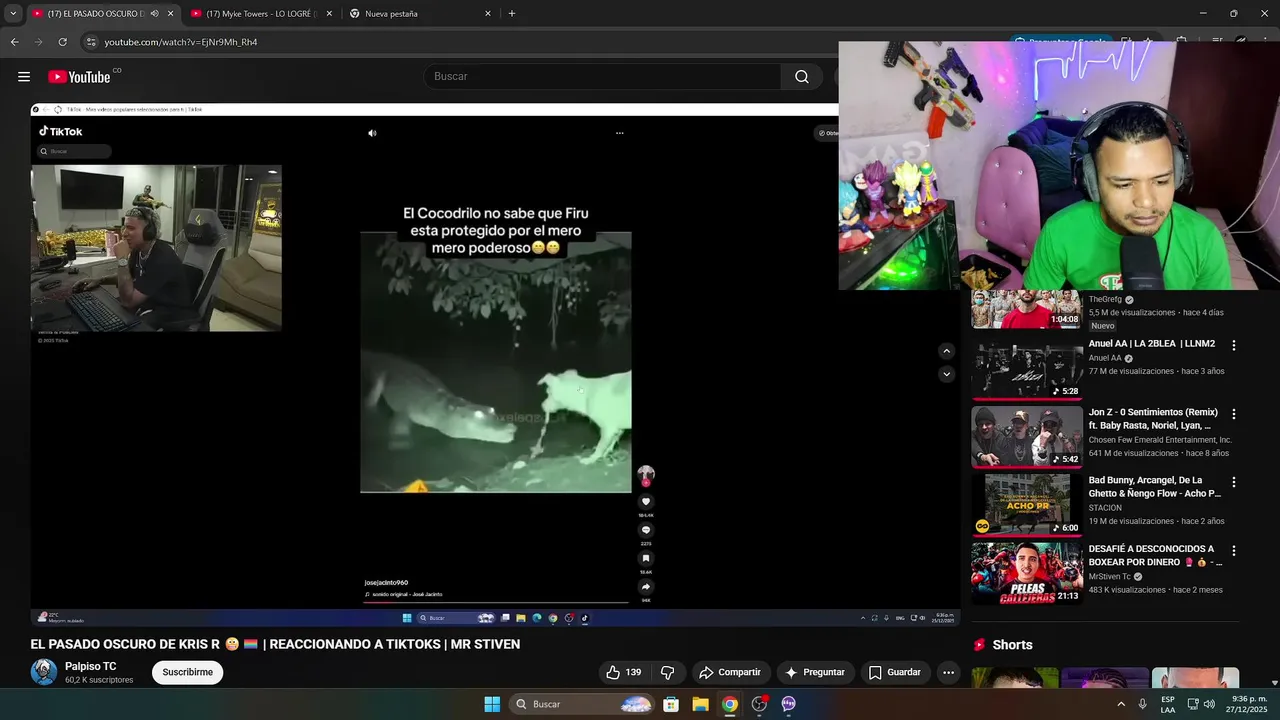This screenshot has width=1280, height=720.
Task: Subscribe using Suscribirme button
Action: pyautogui.click(x=188, y=672)
